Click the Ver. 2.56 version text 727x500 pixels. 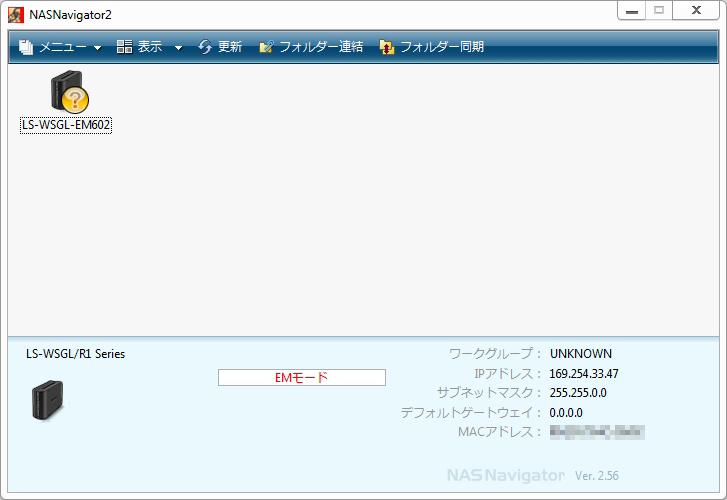click(597, 476)
